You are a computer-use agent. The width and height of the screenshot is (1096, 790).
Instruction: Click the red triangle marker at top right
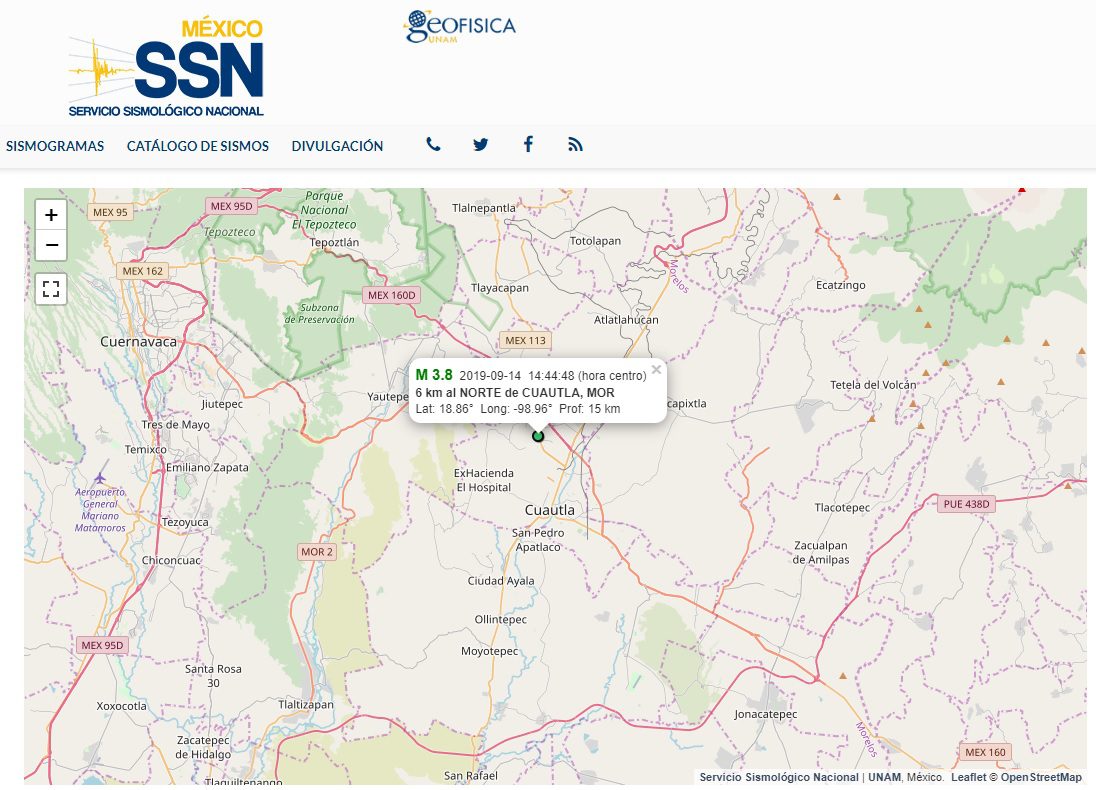tap(1022, 189)
